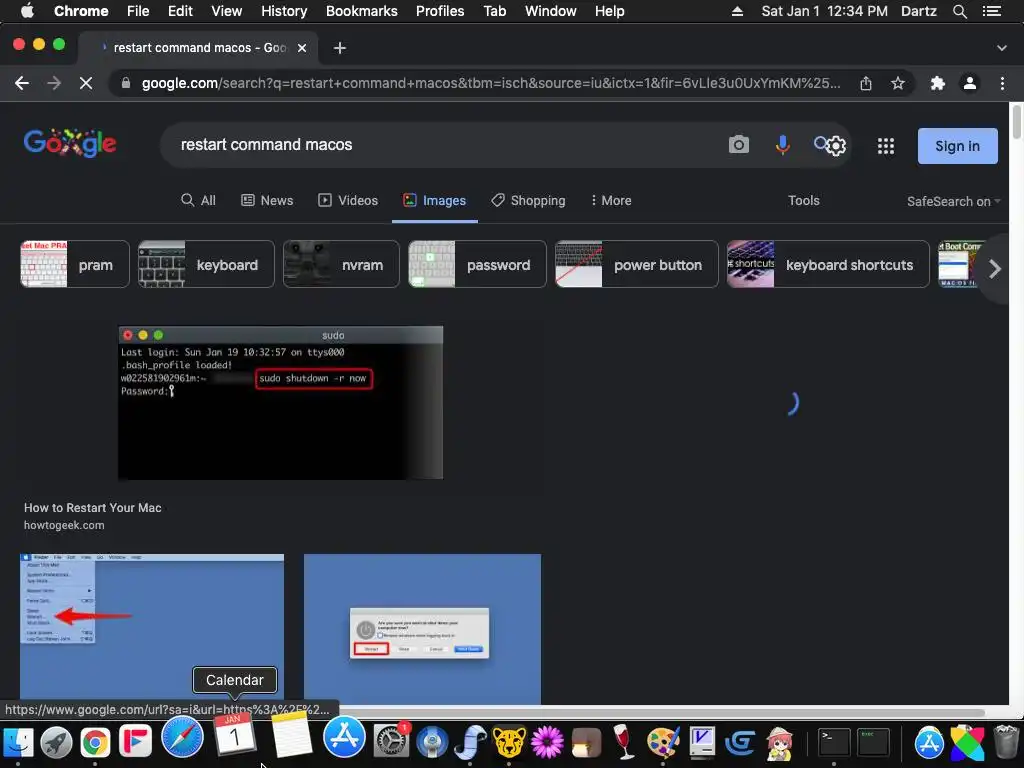Open Terminal from the Dock
The image size is (1024, 768).
[834, 742]
